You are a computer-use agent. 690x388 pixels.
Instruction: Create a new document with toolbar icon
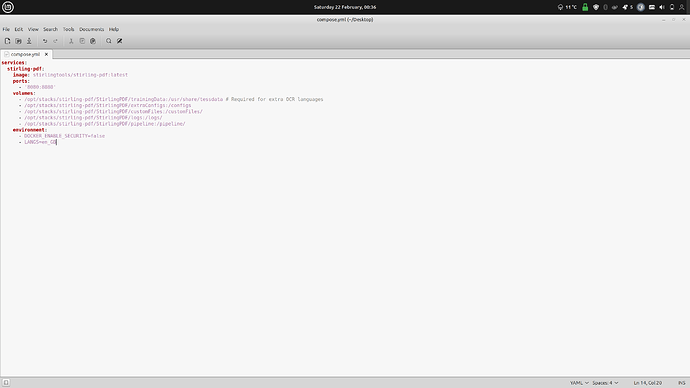[x=7, y=41]
